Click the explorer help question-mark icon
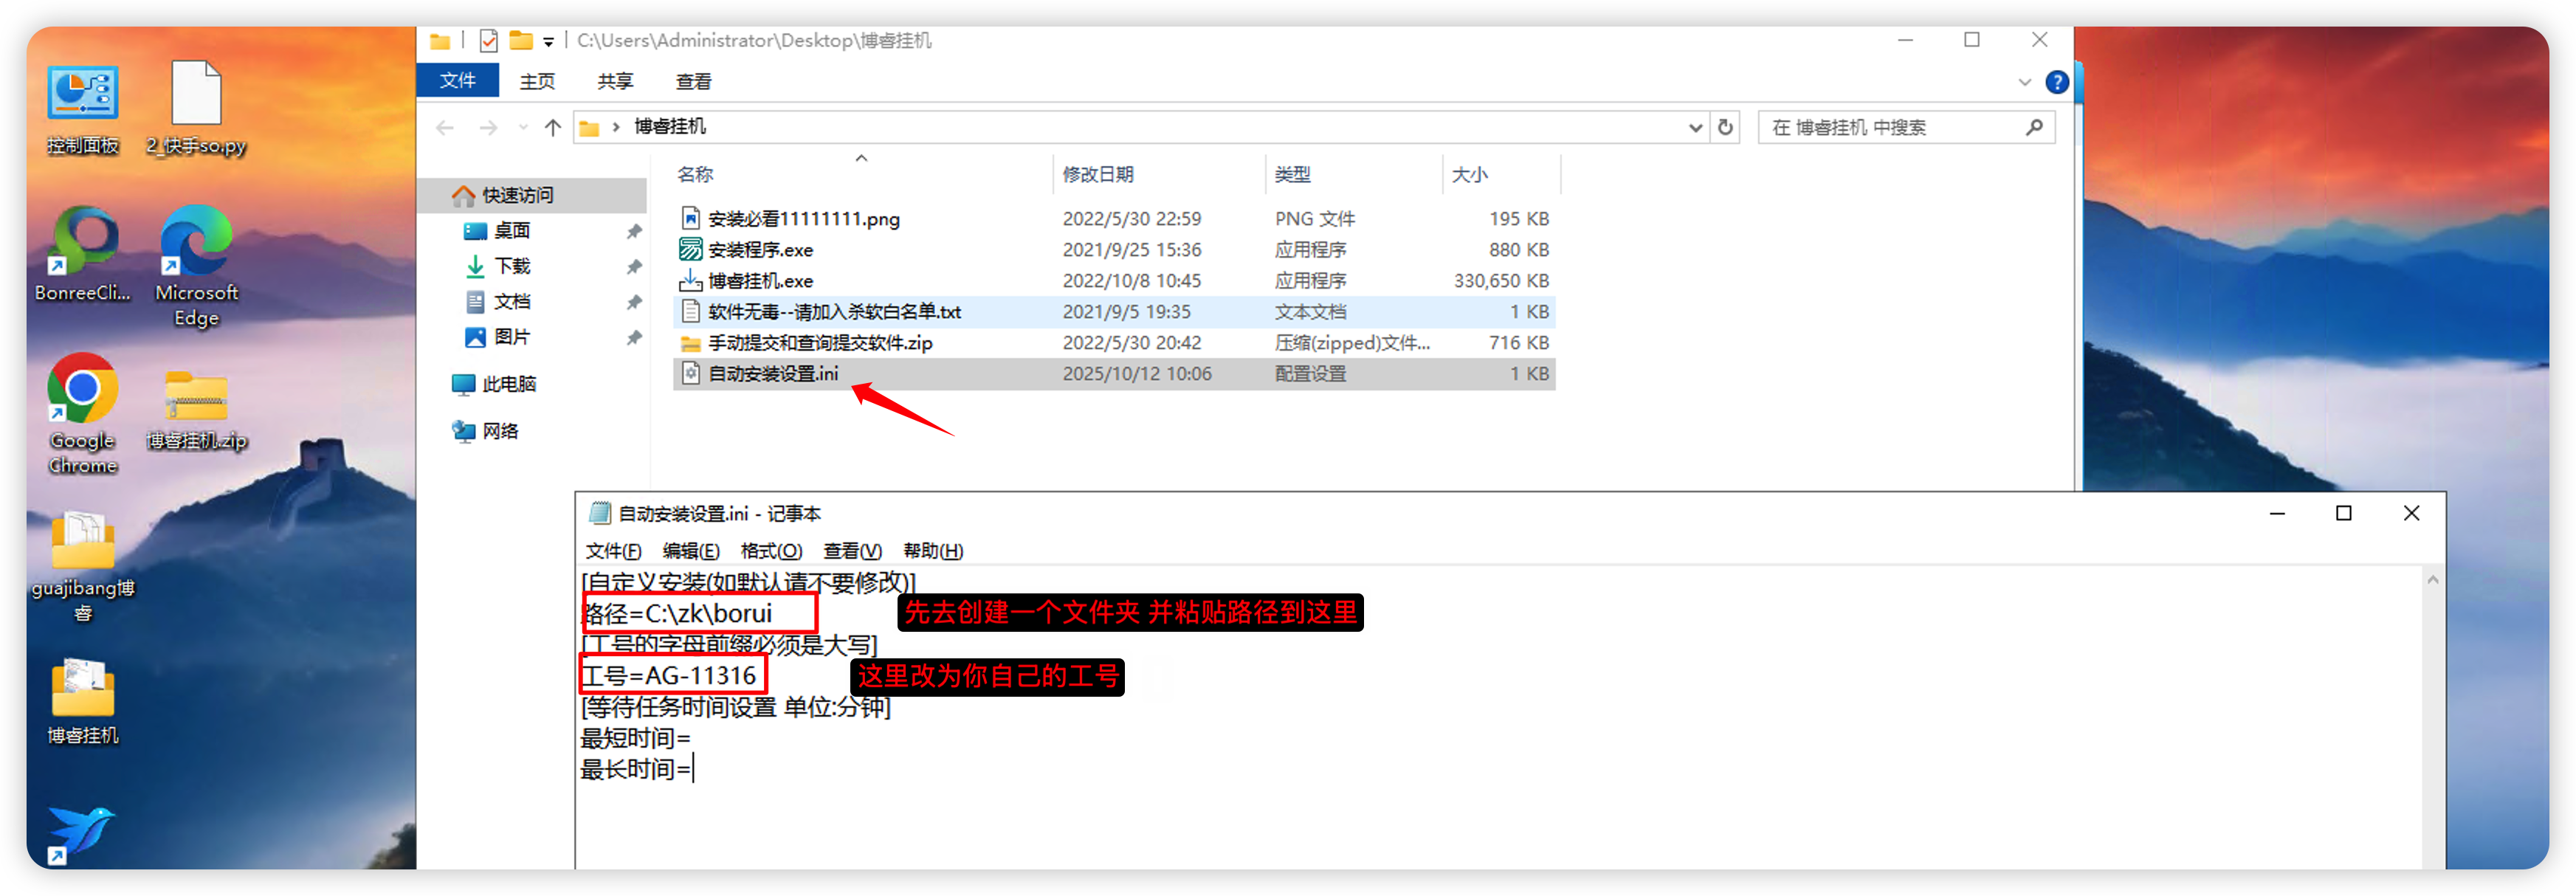This screenshot has height=896, width=2576. click(x=2056, y=82)
